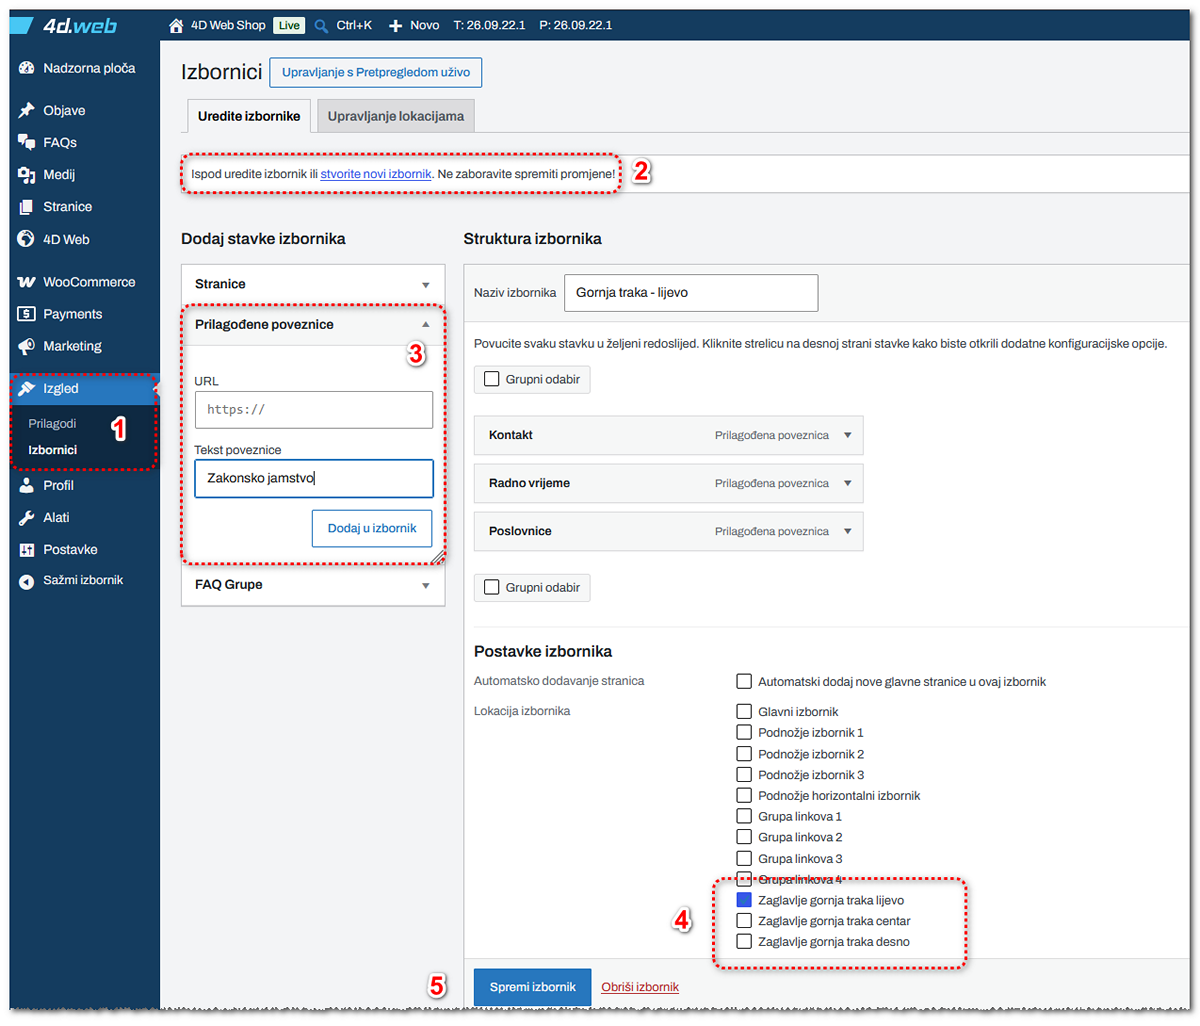The image size is (1200, 1026).
Task: Select the Marketing megaphone icon
Action: [27, 346]
